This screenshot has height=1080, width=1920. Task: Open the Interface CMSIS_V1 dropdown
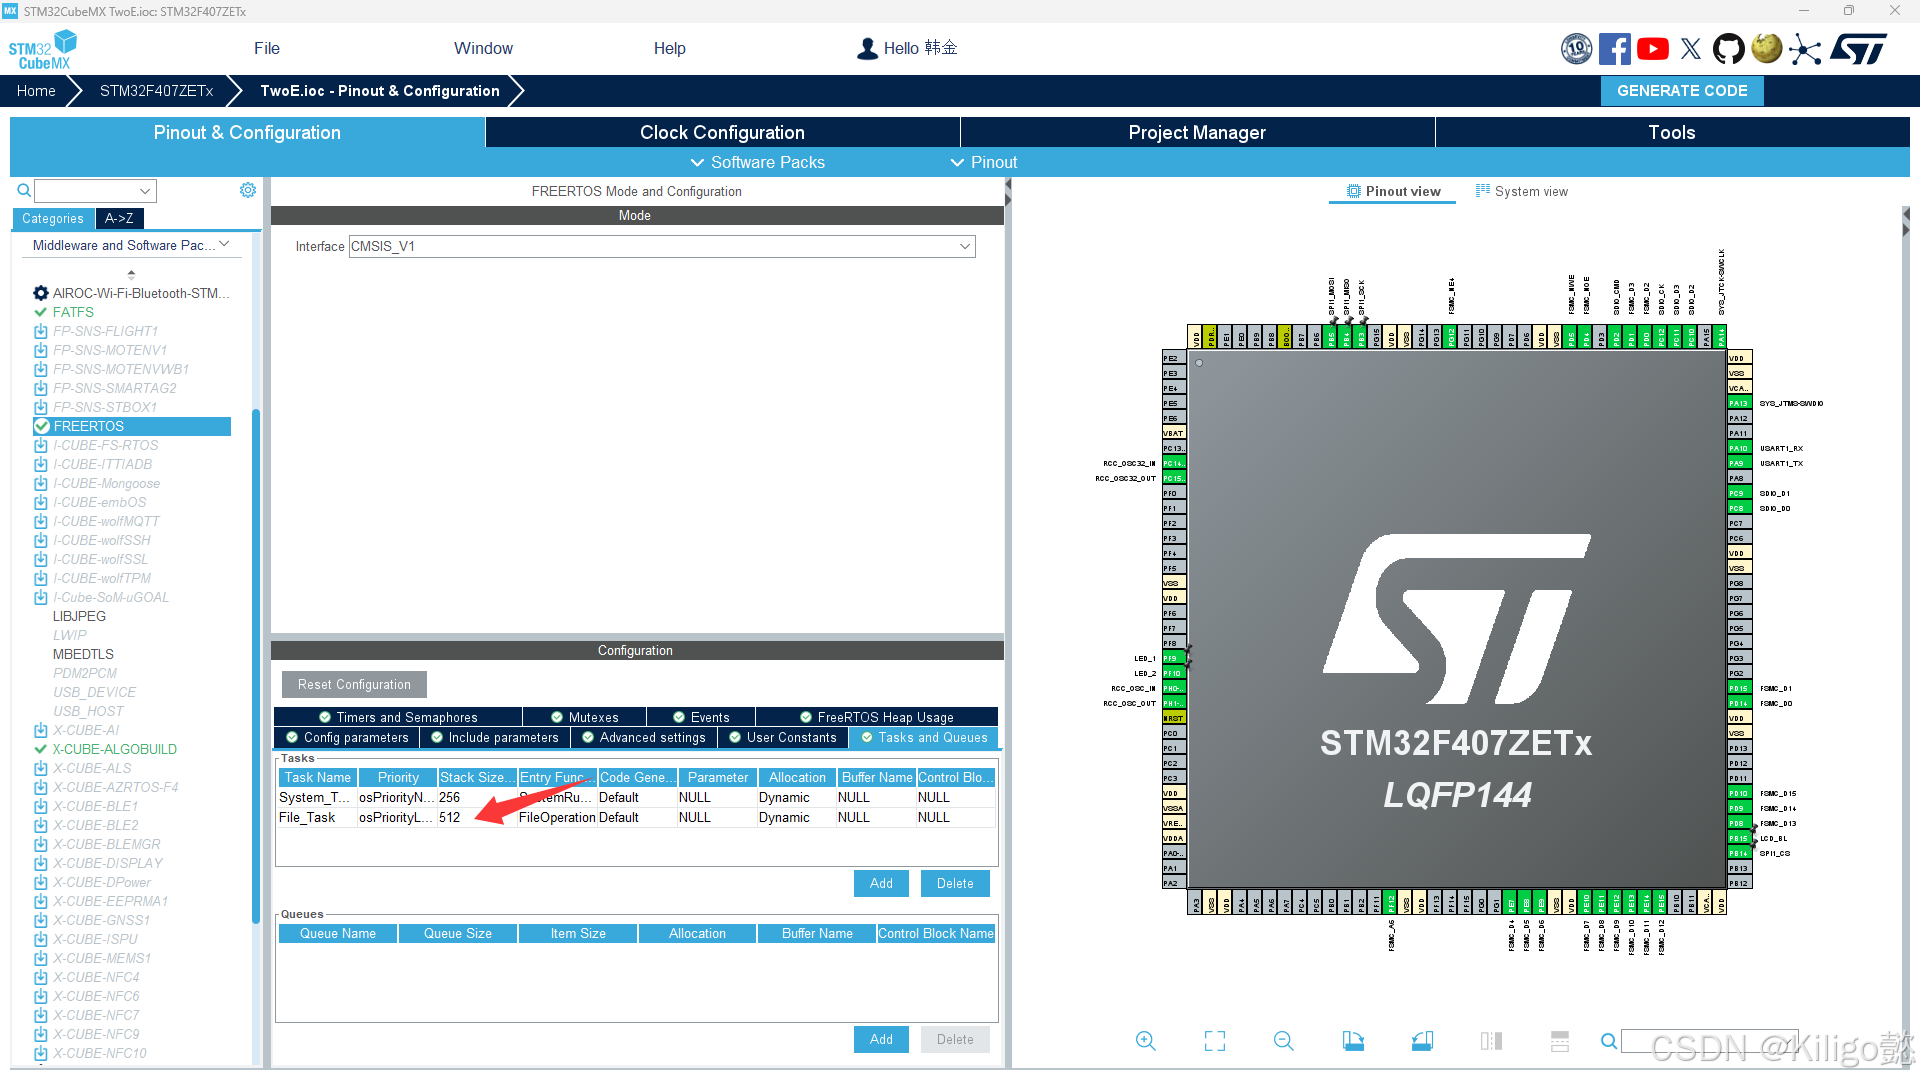(x=963, y=246)
